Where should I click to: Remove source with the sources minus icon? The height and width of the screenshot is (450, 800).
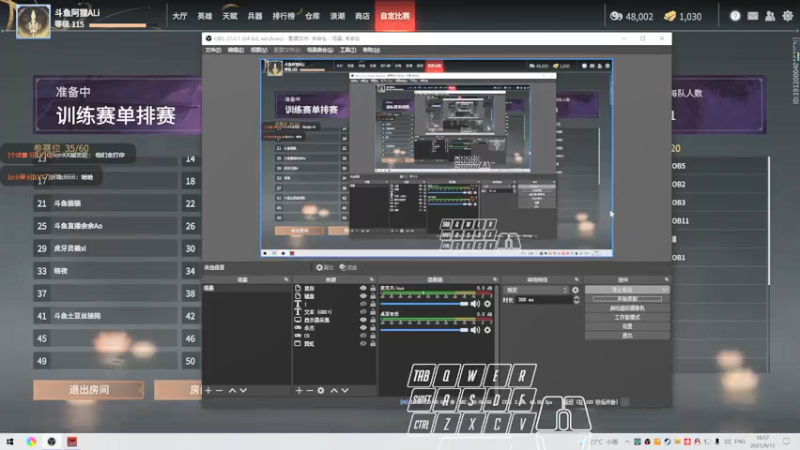pos(310,390)
